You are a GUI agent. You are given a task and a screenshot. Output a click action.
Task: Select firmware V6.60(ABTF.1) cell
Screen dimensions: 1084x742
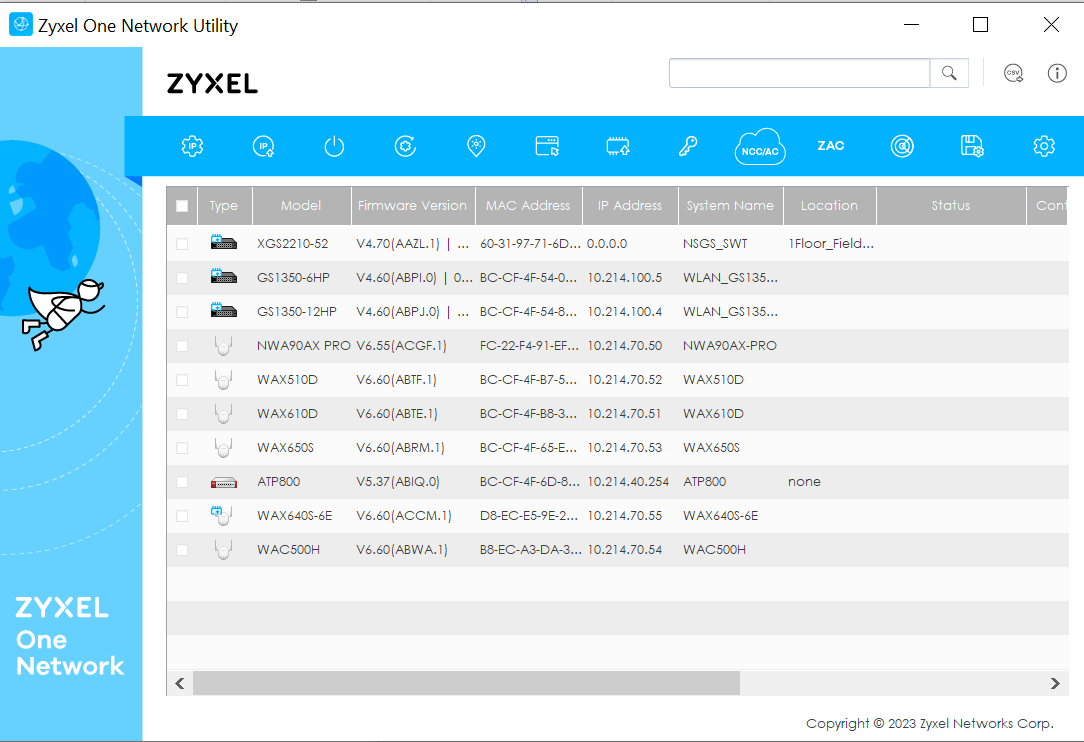click(x=396, y=380)
